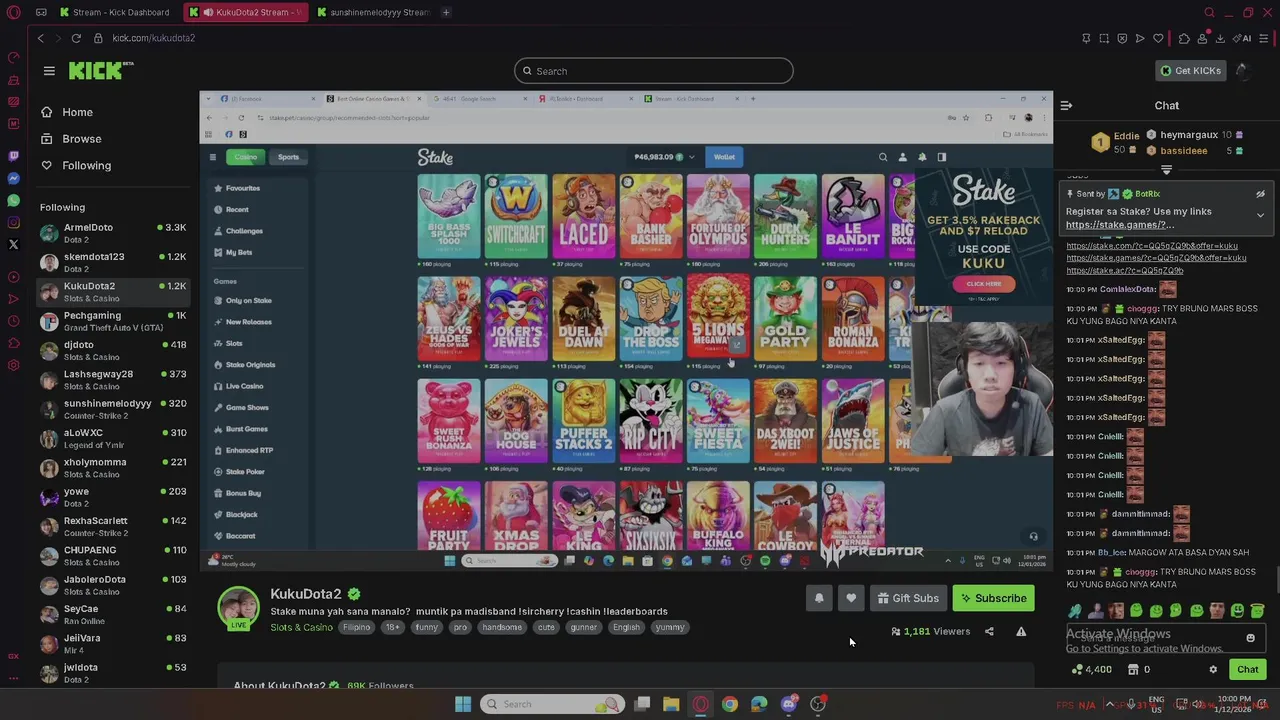Open Kick hamburger menu

pyautogui.click(x=49, y=71)
